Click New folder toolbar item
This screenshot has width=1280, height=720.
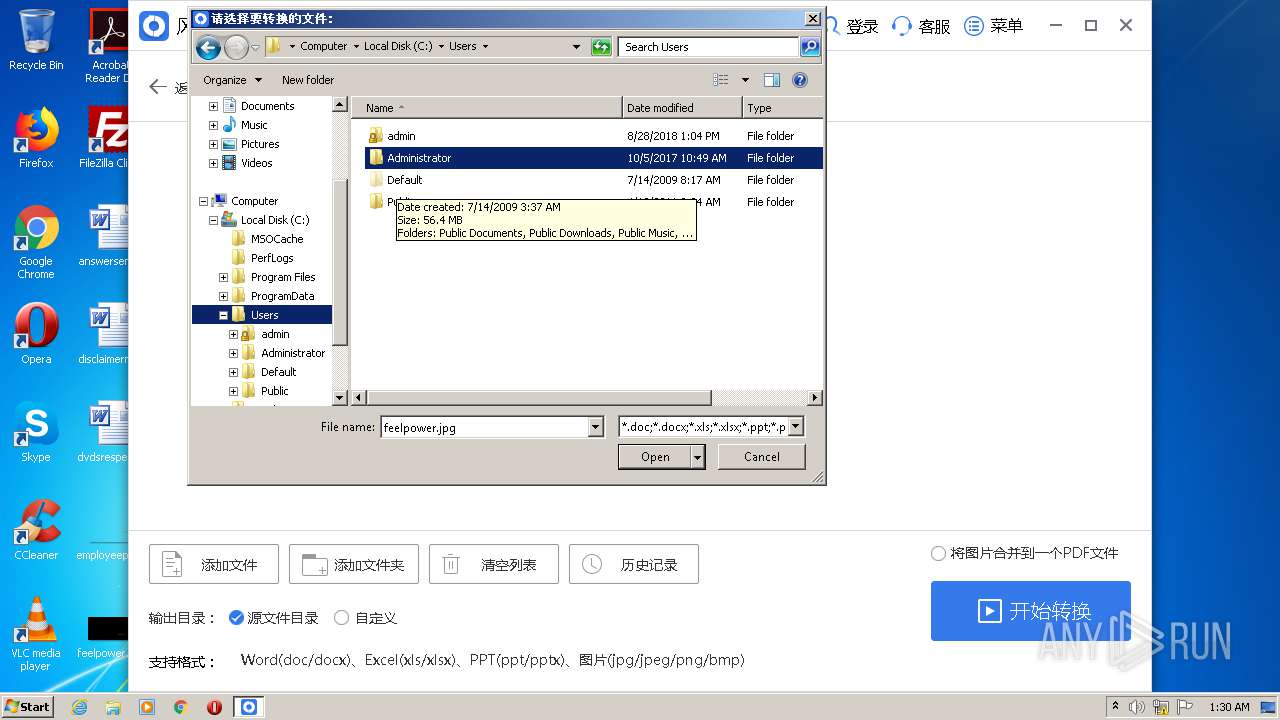click(x=308, y=80)
